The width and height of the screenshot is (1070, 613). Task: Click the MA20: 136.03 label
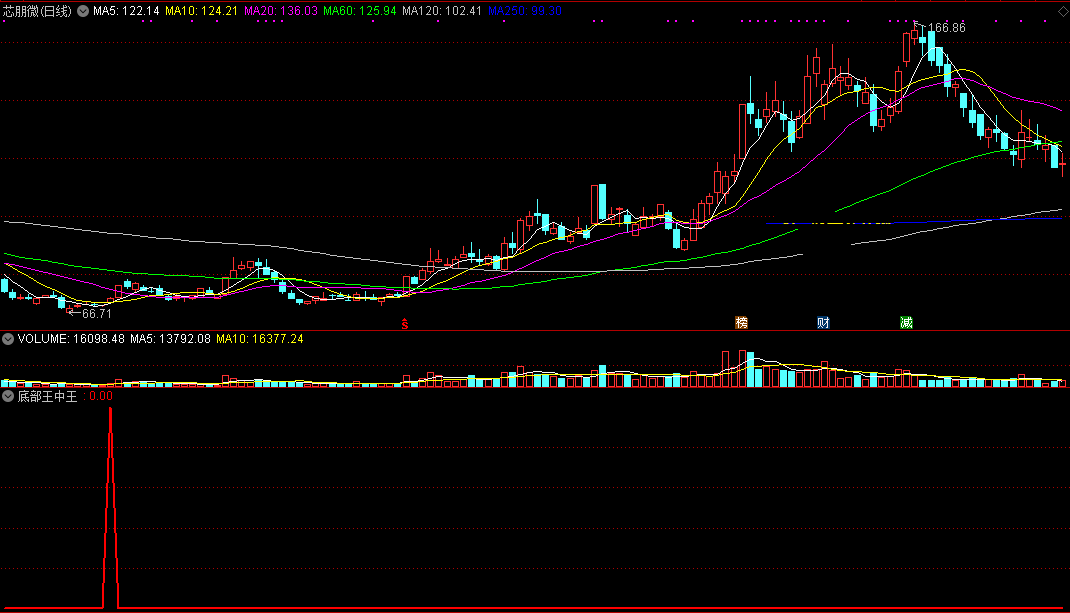pyautogui.click(x=280, y=11)
